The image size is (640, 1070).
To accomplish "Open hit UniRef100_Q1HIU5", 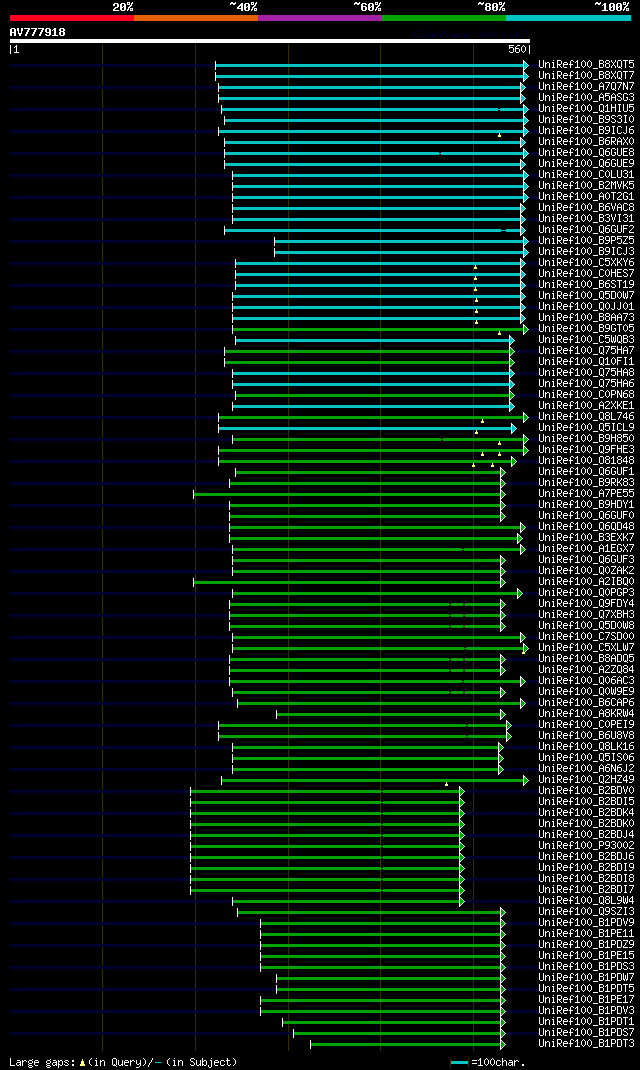I will (586, 109).
